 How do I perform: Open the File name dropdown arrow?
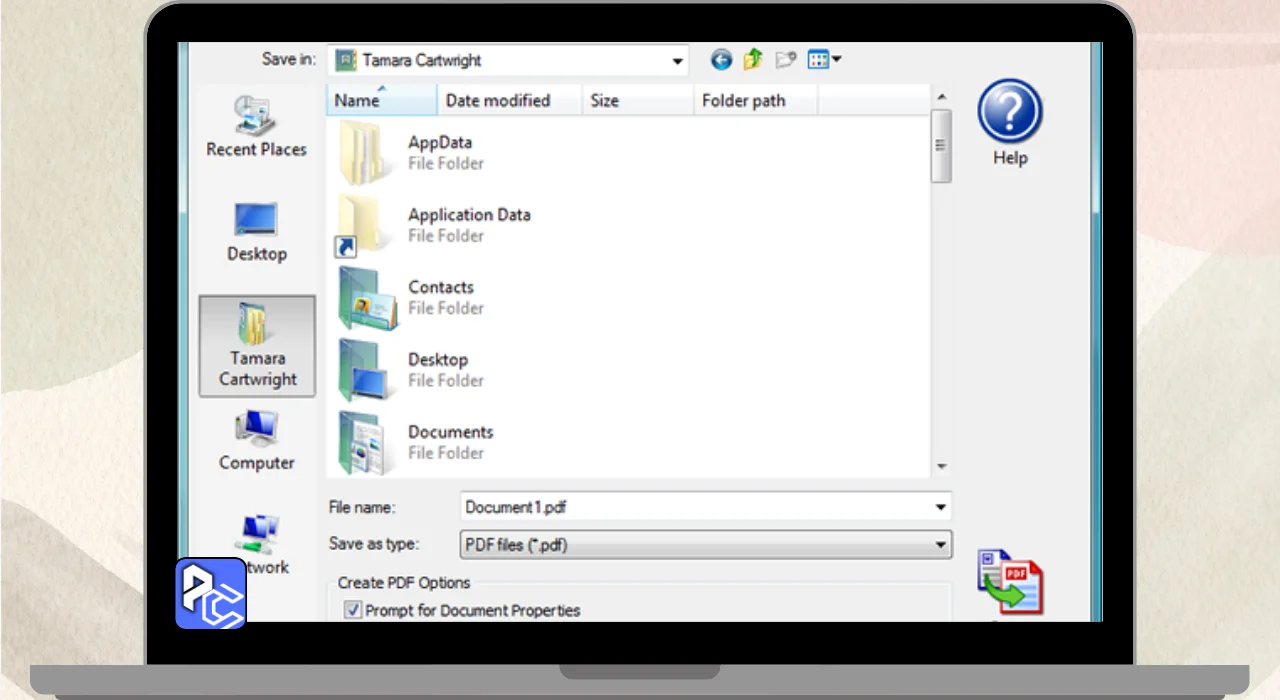[x=940, y=508]
